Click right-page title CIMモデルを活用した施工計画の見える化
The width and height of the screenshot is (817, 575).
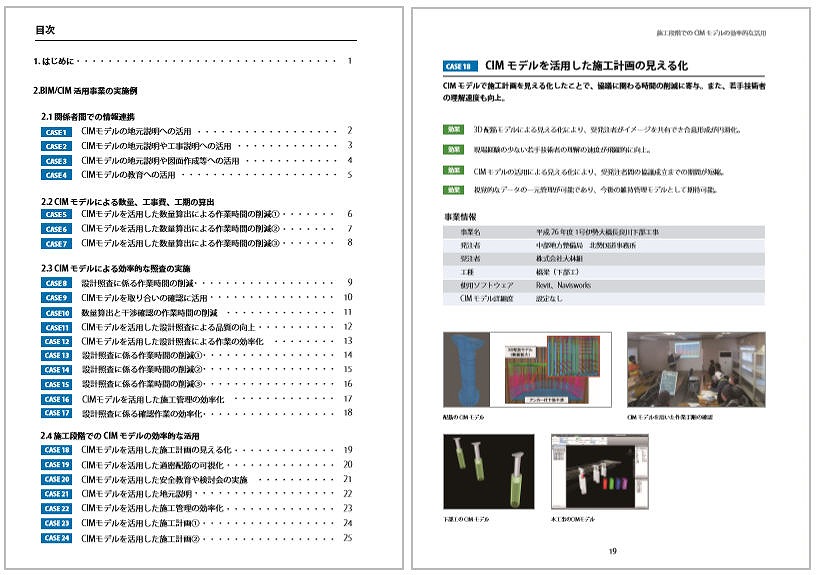[586, 66]
